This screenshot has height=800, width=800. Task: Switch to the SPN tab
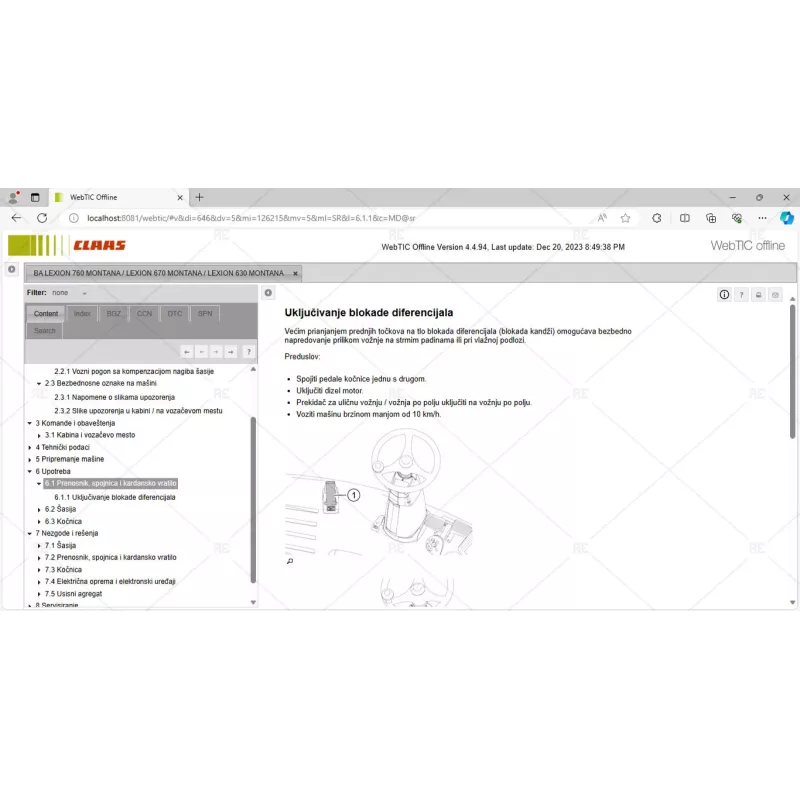[x=203, y=313]
